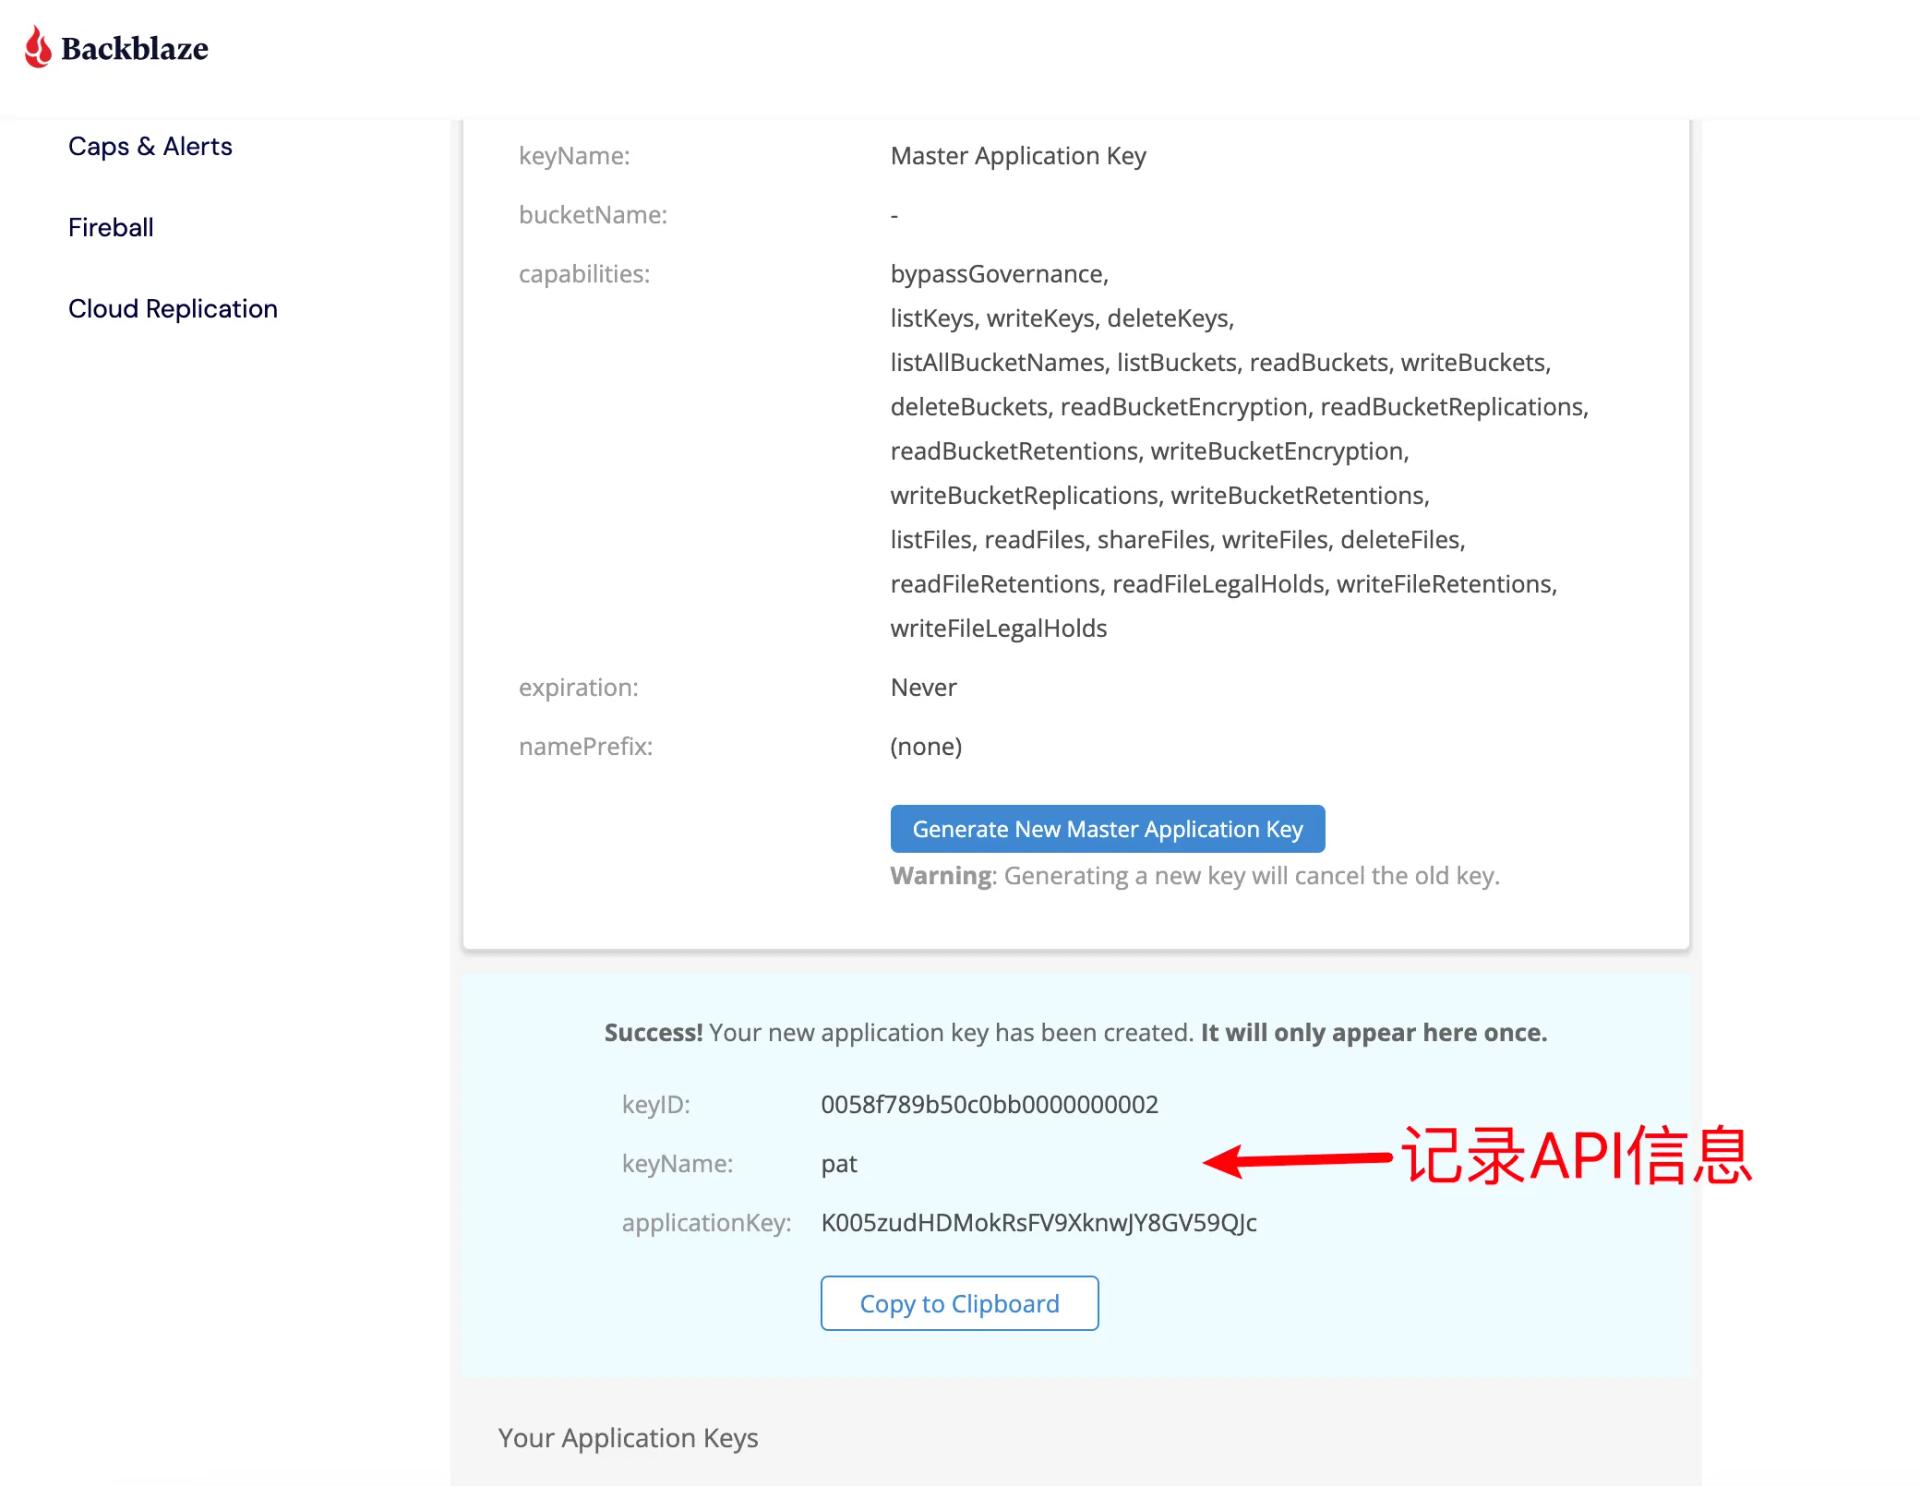The image size is (1920, 1486).
Task: Click Copy to Clipboard button
Action: [959, 1303]
